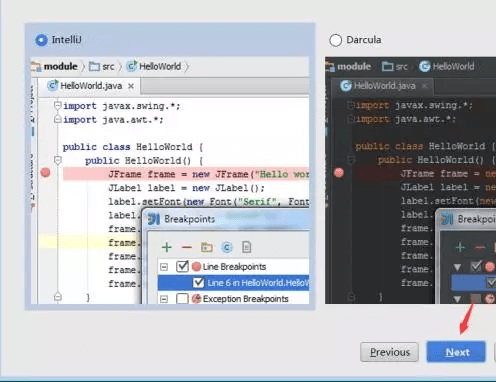This screenshot has width=496, height=382.
Task: Click the HelloWorld.java tab in light preview
Action: coord(90,86)
